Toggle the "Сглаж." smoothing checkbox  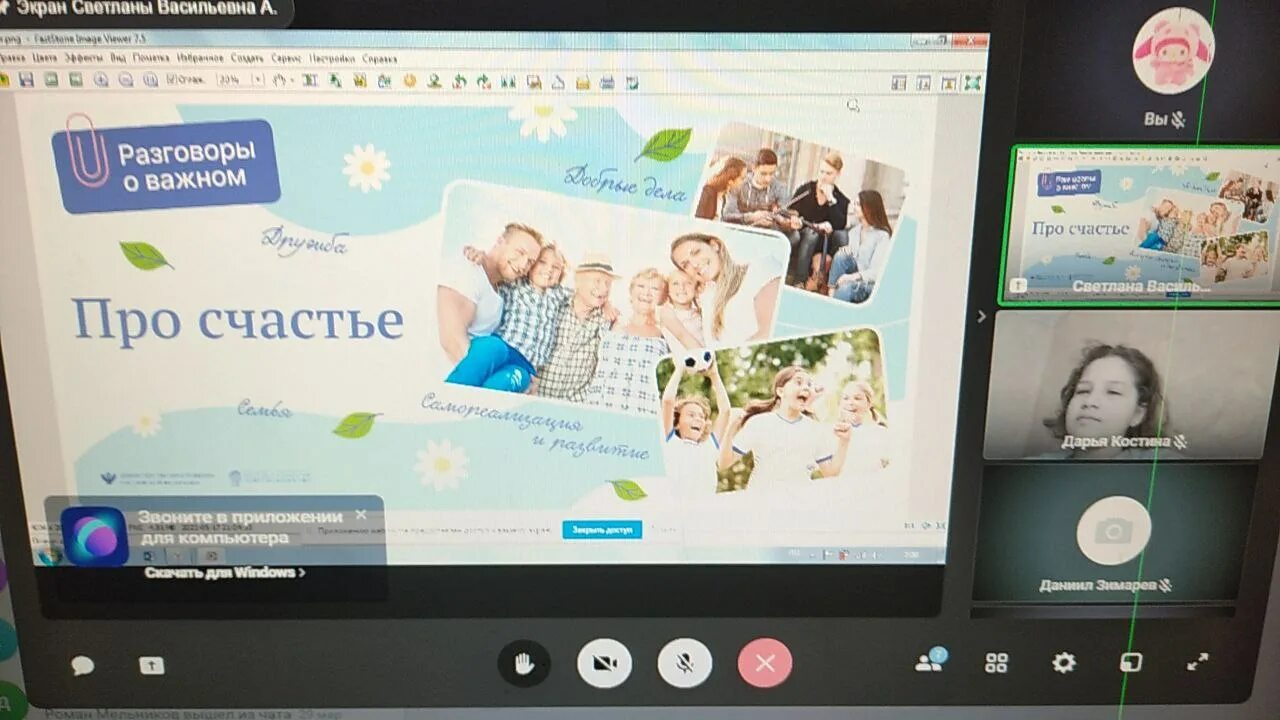point(186,80)
